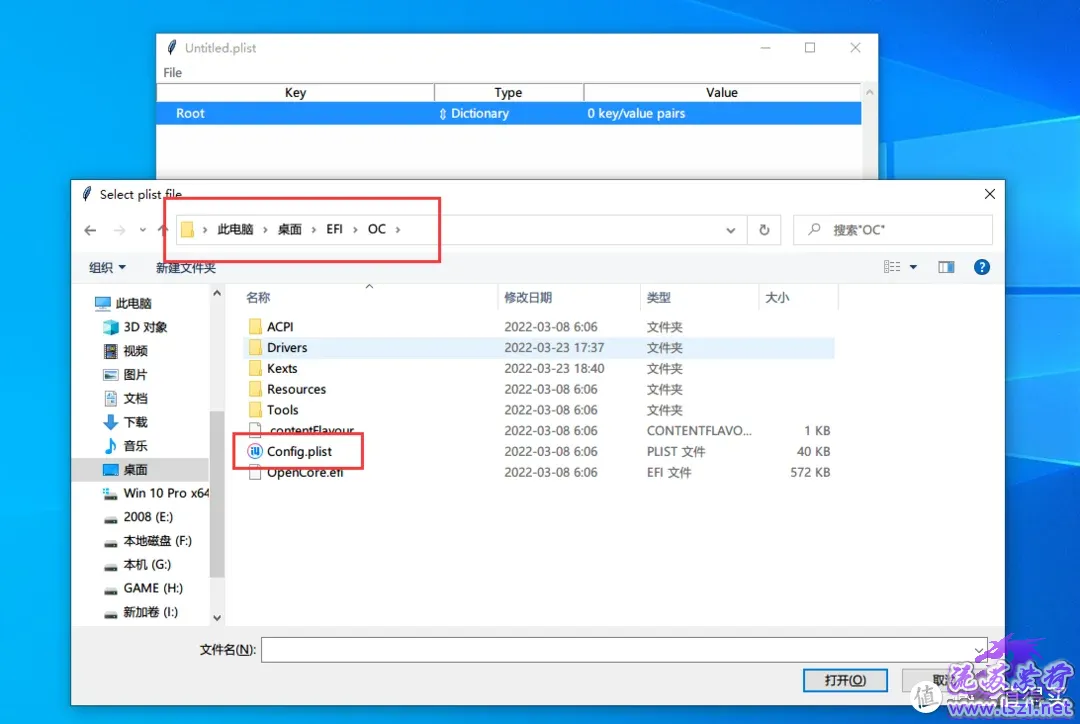Screen dimensions: 1080x724
Task: Open the view options dropdown arrow
Action: 913,267
